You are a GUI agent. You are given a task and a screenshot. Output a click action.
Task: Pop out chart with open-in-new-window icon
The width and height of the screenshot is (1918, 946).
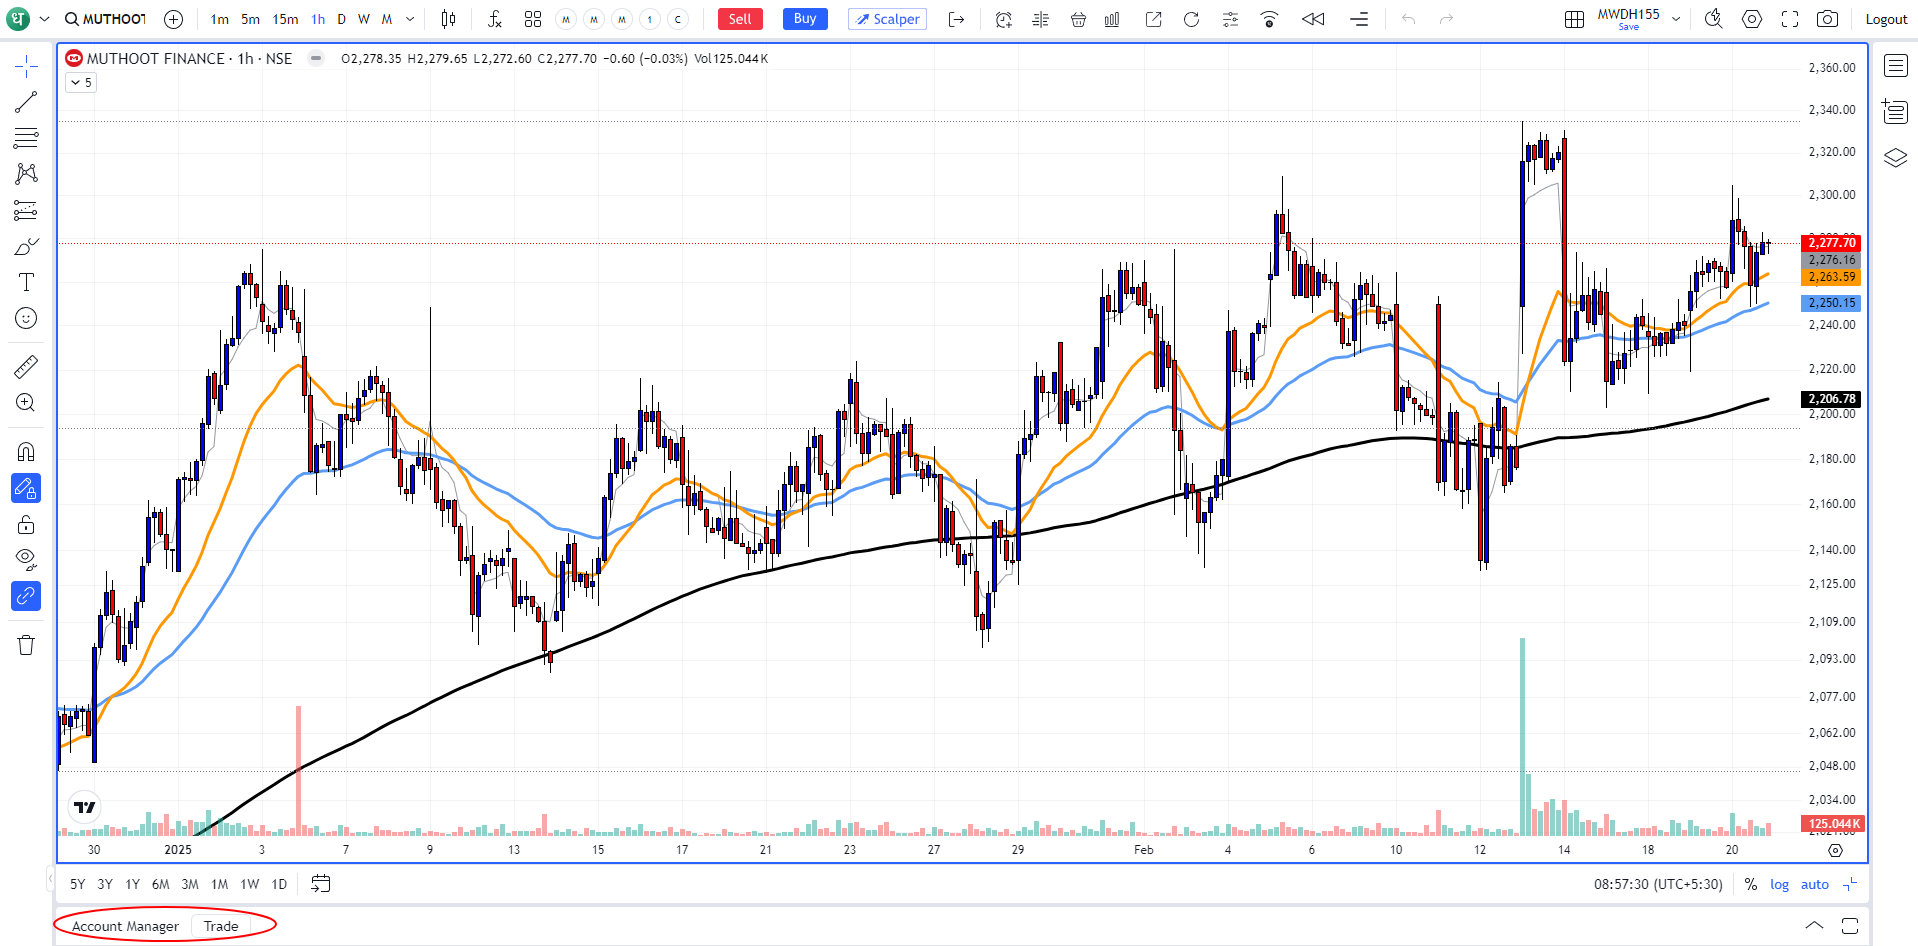tap(1153, 19)
